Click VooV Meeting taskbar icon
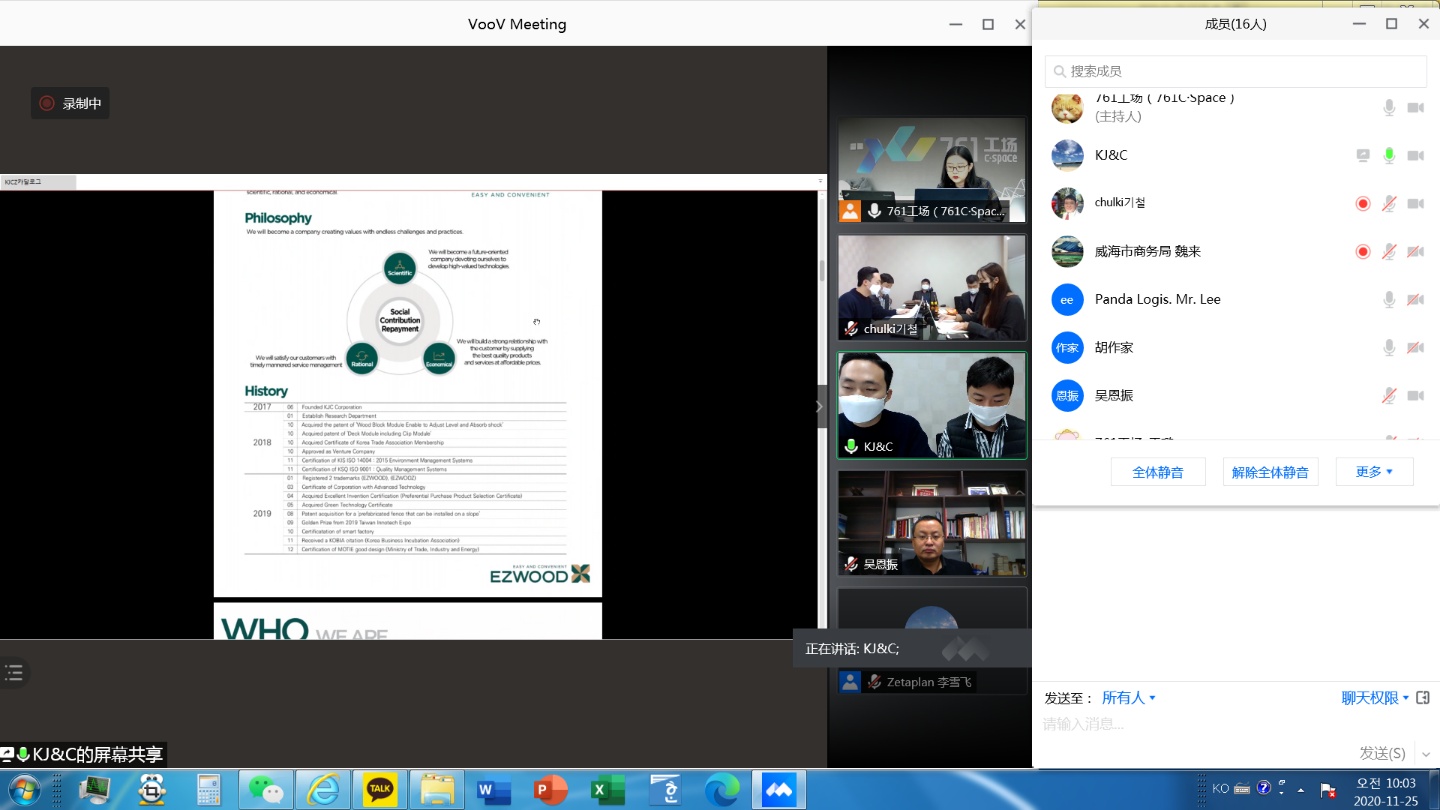This screenshot has height=810, width=1440. [779, 790]
